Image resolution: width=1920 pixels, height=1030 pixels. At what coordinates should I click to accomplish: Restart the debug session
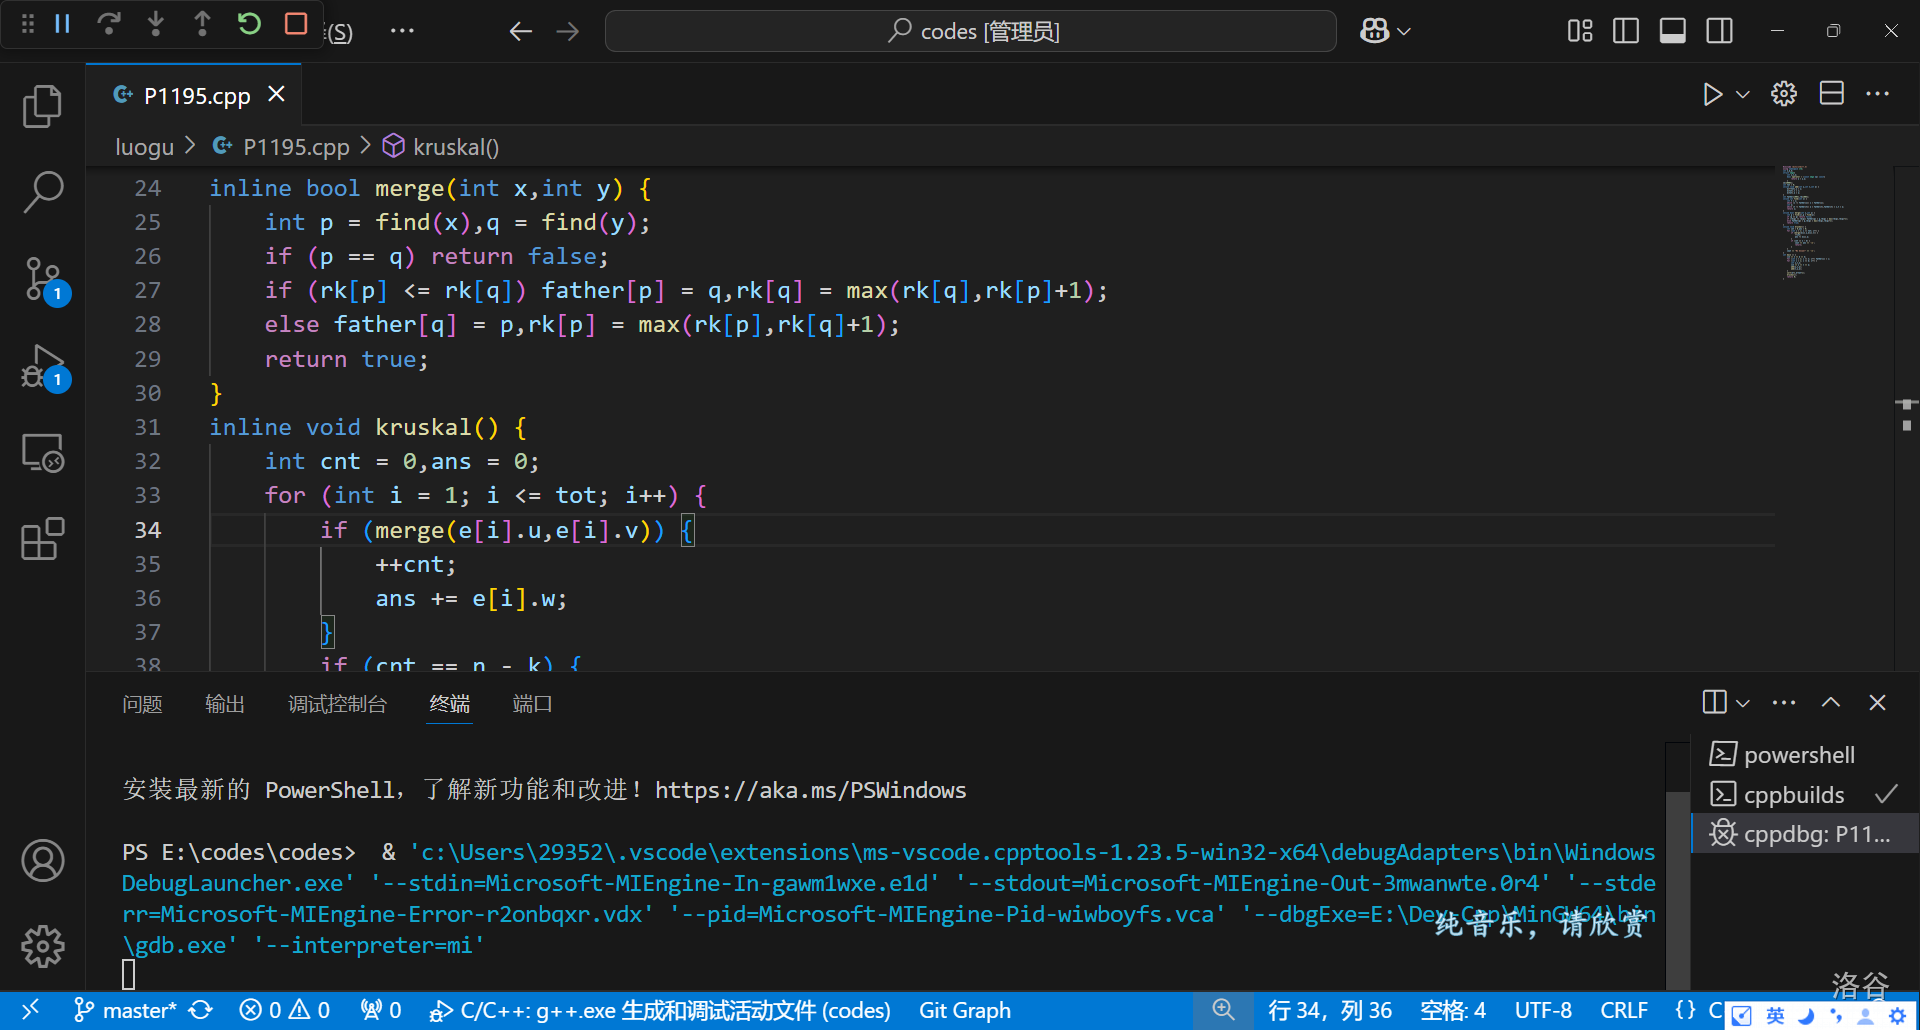coord(249,24)
